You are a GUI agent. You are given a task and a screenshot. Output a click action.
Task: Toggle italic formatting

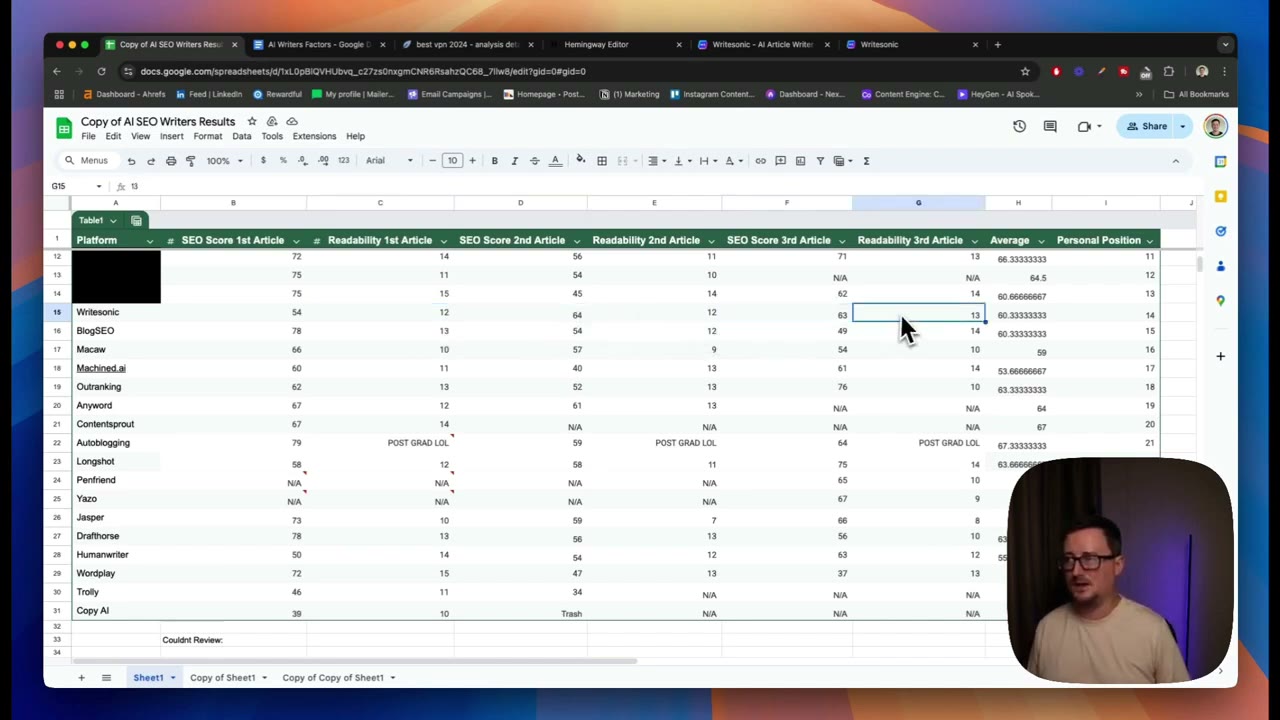click(514, 161)
